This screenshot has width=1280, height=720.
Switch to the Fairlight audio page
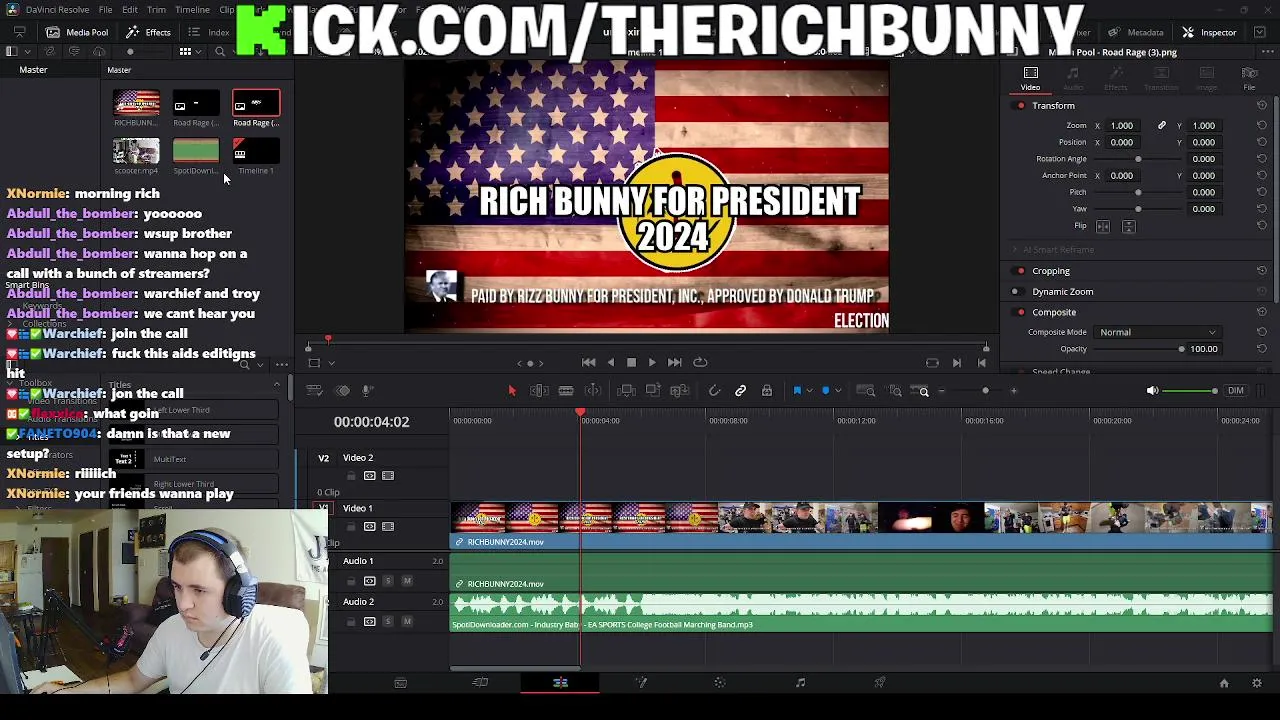point(800,683)
